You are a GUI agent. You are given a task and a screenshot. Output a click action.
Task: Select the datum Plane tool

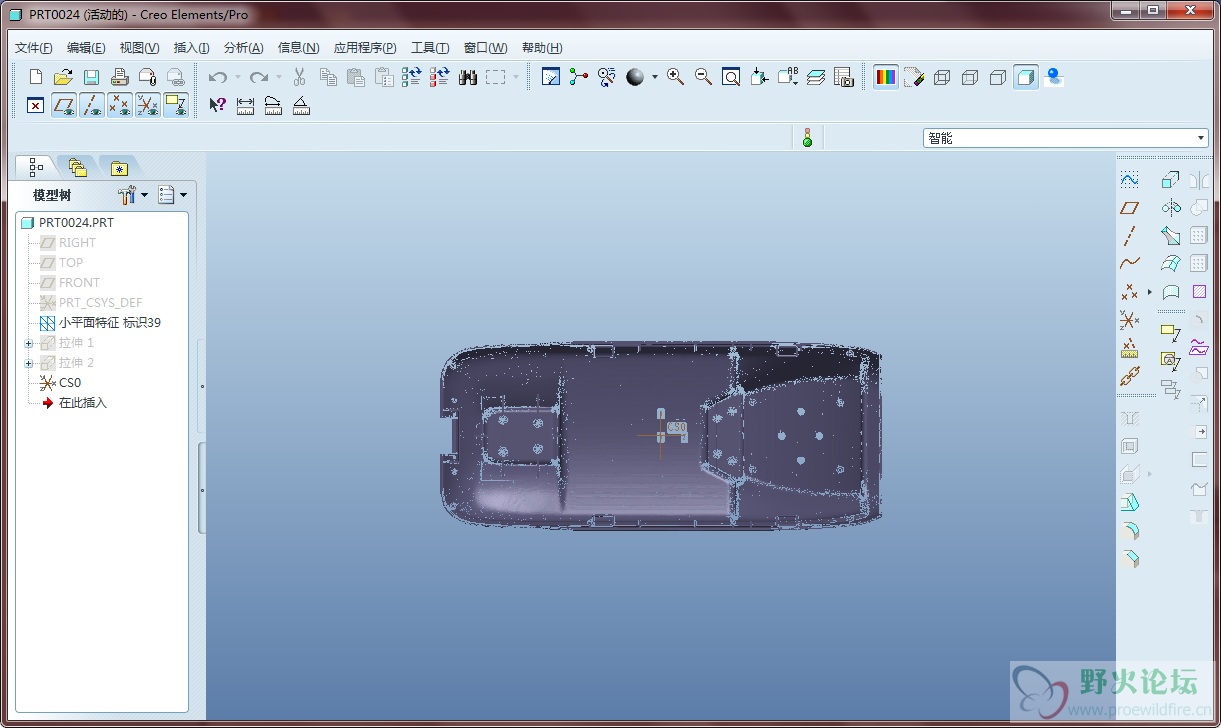click(1129, 208)
